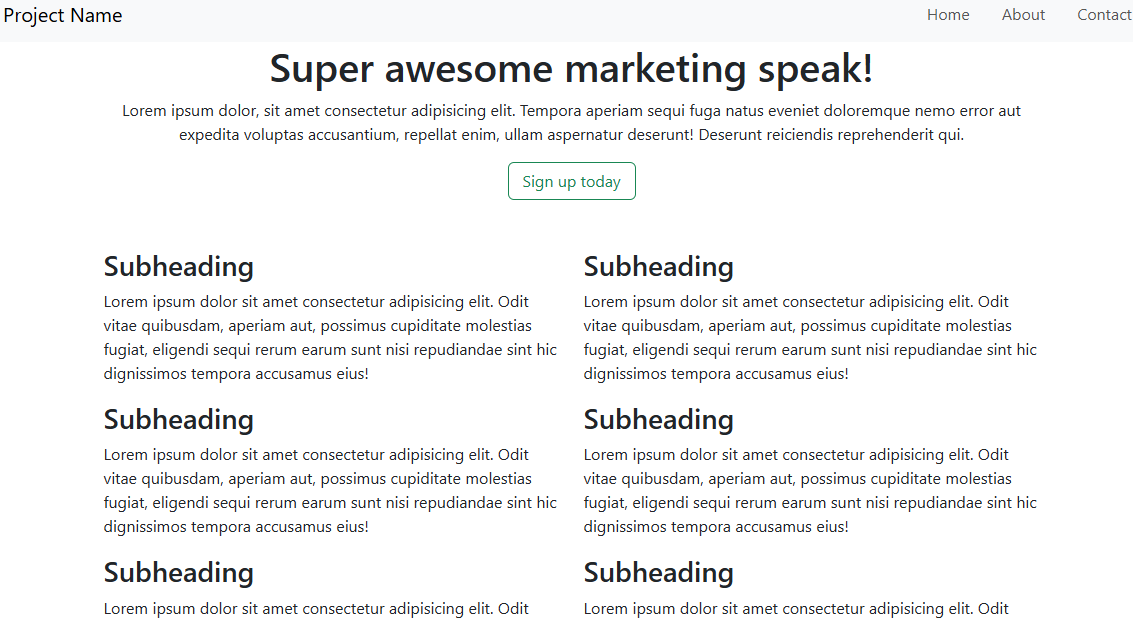Click the Project Name brand link
This screenshot has width=1133, height=624.
click(x=63, y=15)
